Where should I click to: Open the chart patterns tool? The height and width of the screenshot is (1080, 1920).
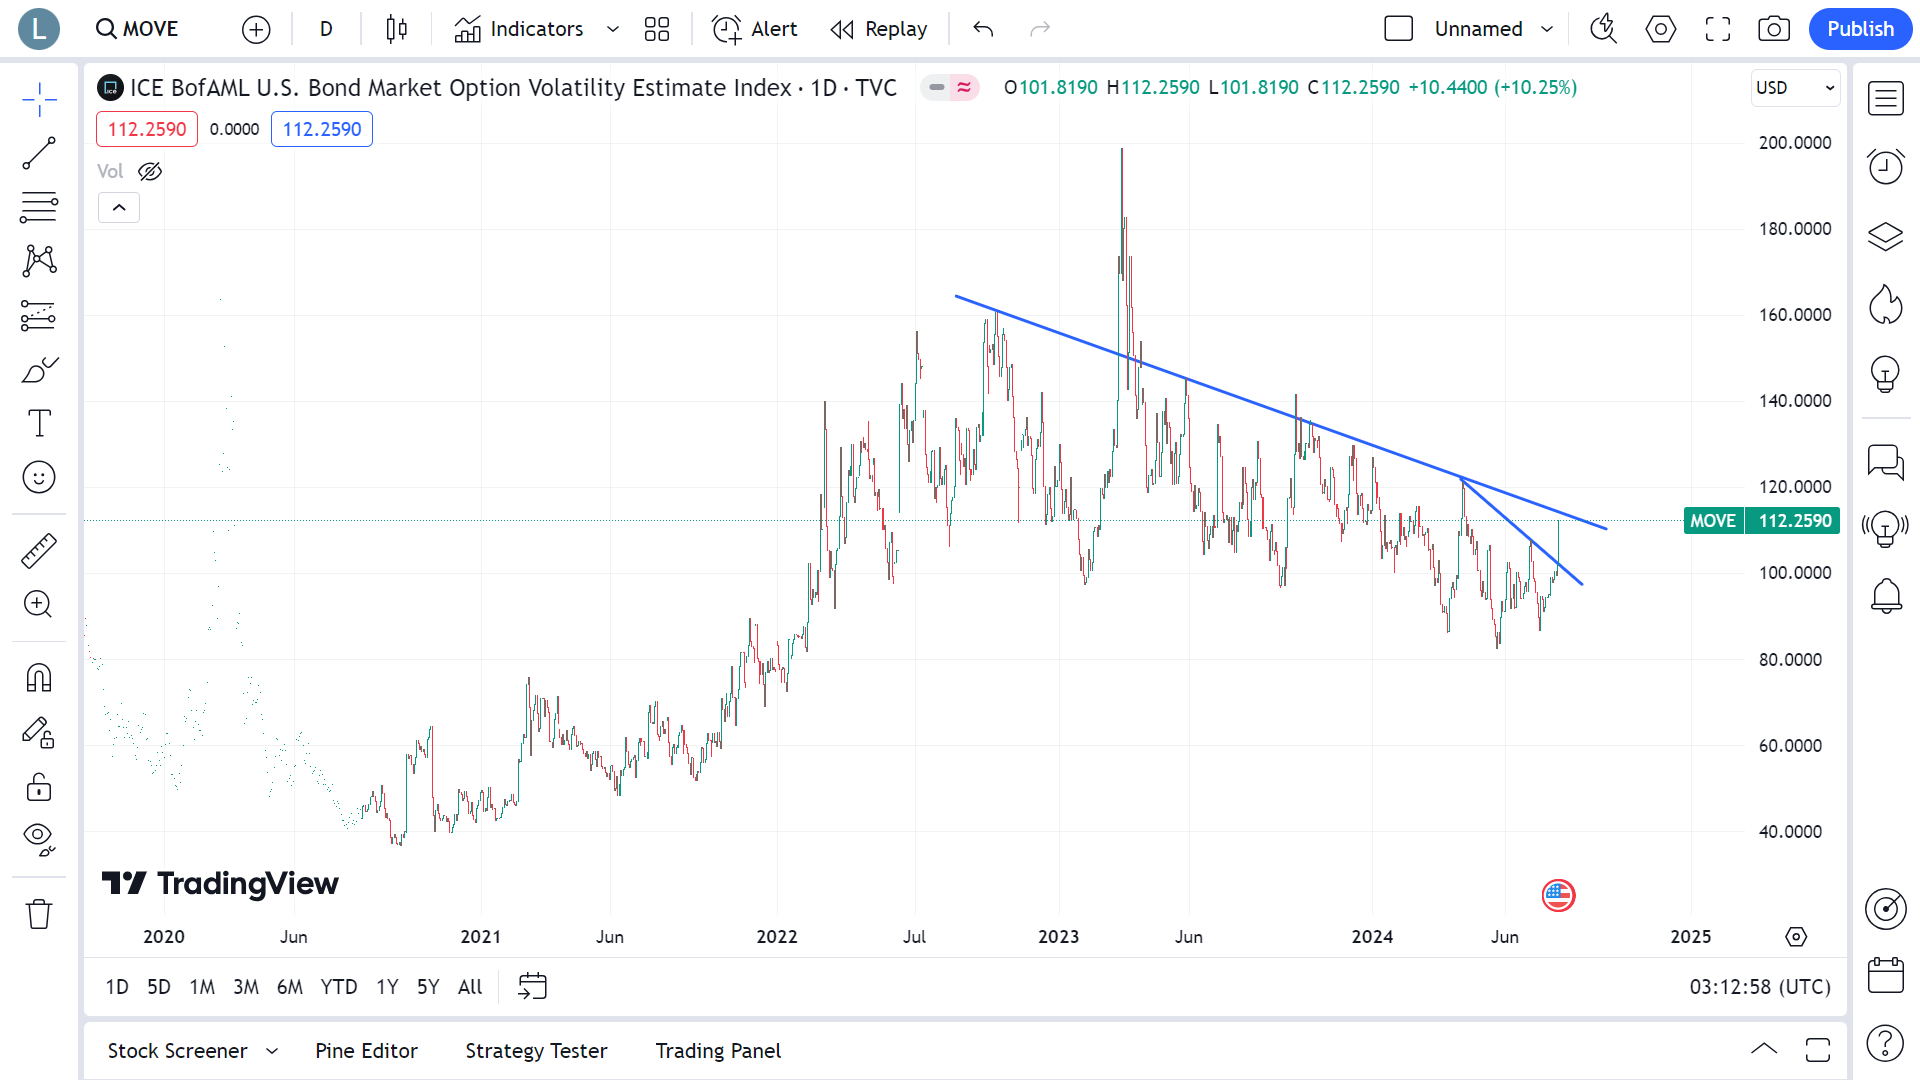39,261
